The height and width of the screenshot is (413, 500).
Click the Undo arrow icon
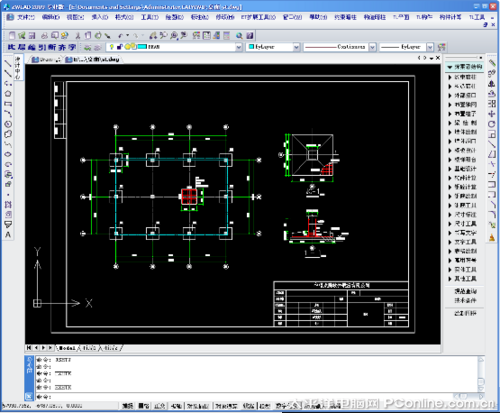click(x=120, y=35)
